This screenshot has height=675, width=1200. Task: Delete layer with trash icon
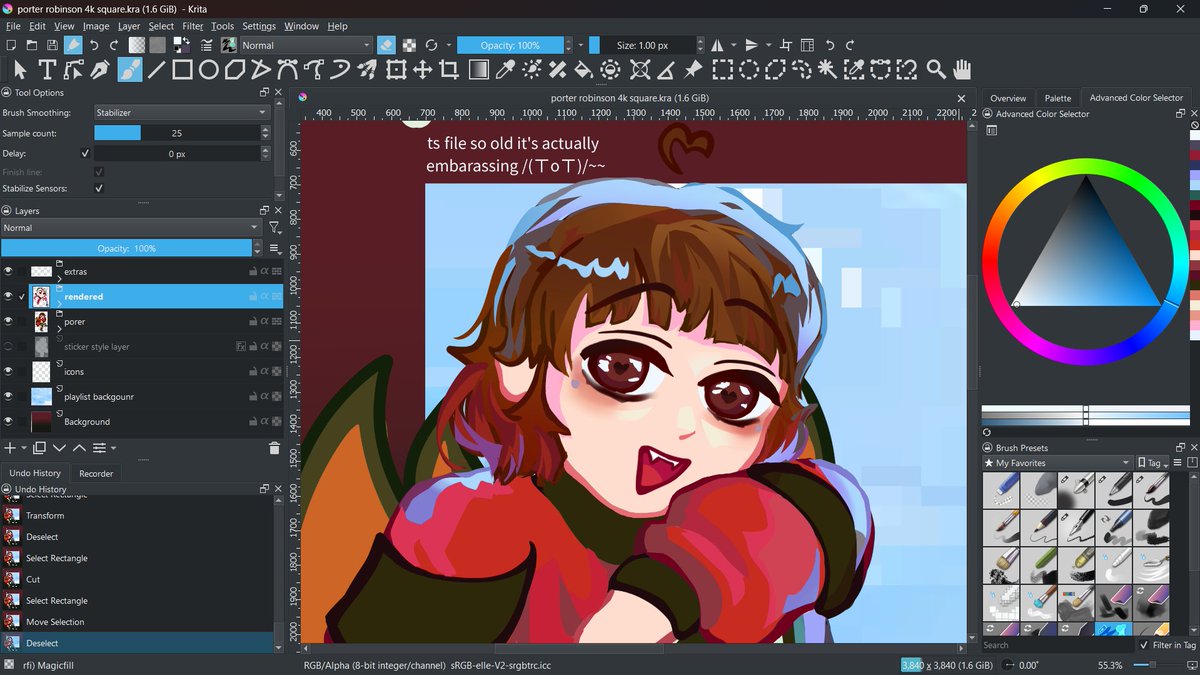click(274, 448)
